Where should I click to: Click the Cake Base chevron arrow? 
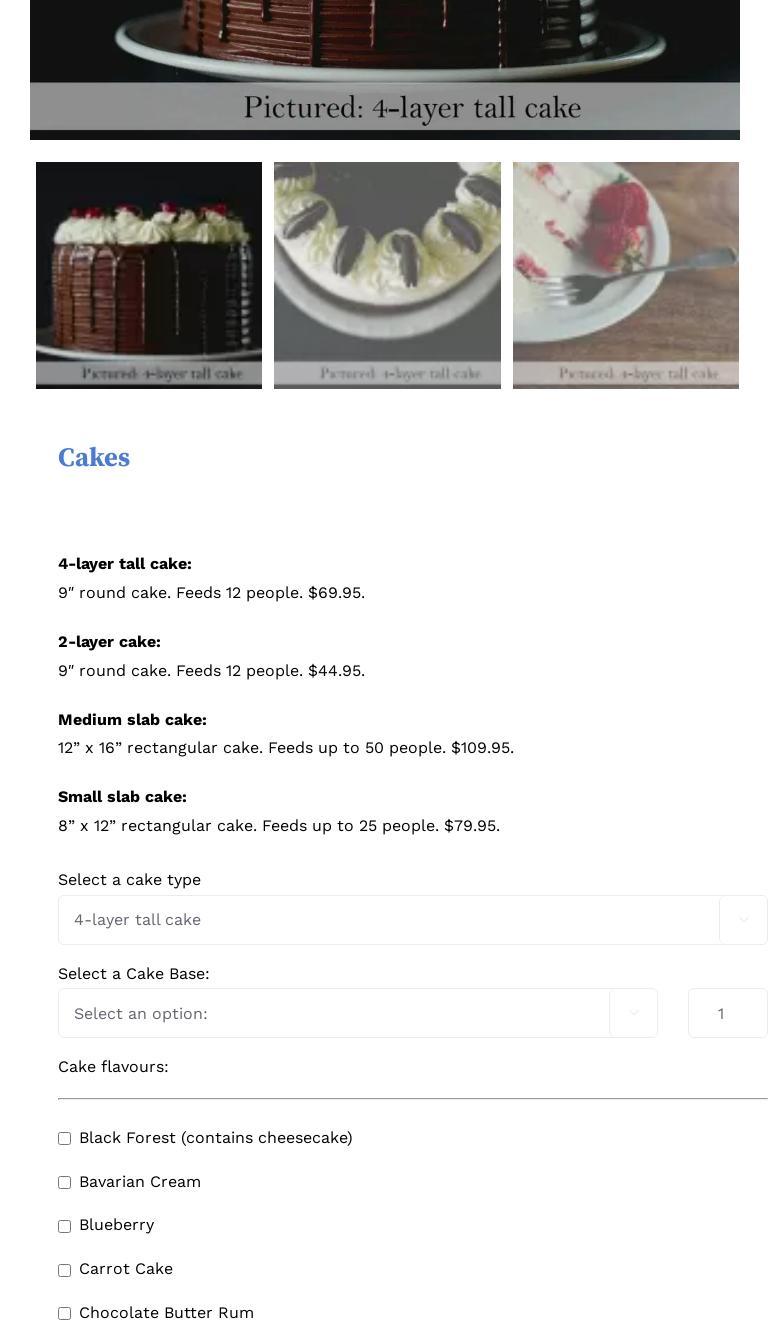pos(633,1013)
